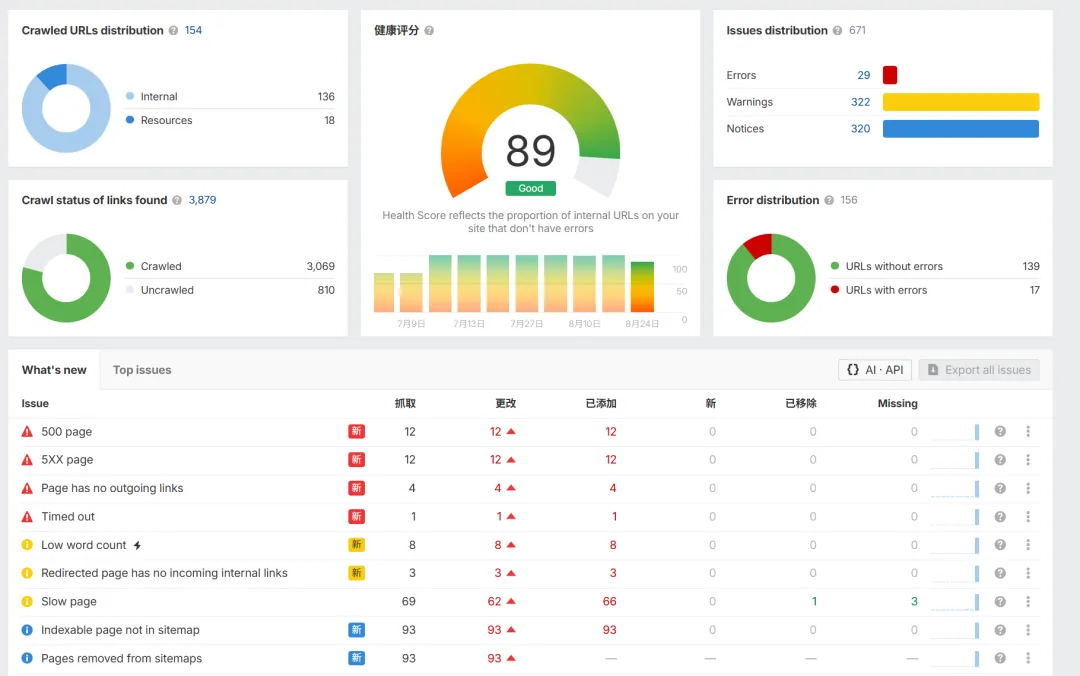Click help icon in 5XX page row
This screenshot has height=676, width=1080.
click(x=1000, y=460)
